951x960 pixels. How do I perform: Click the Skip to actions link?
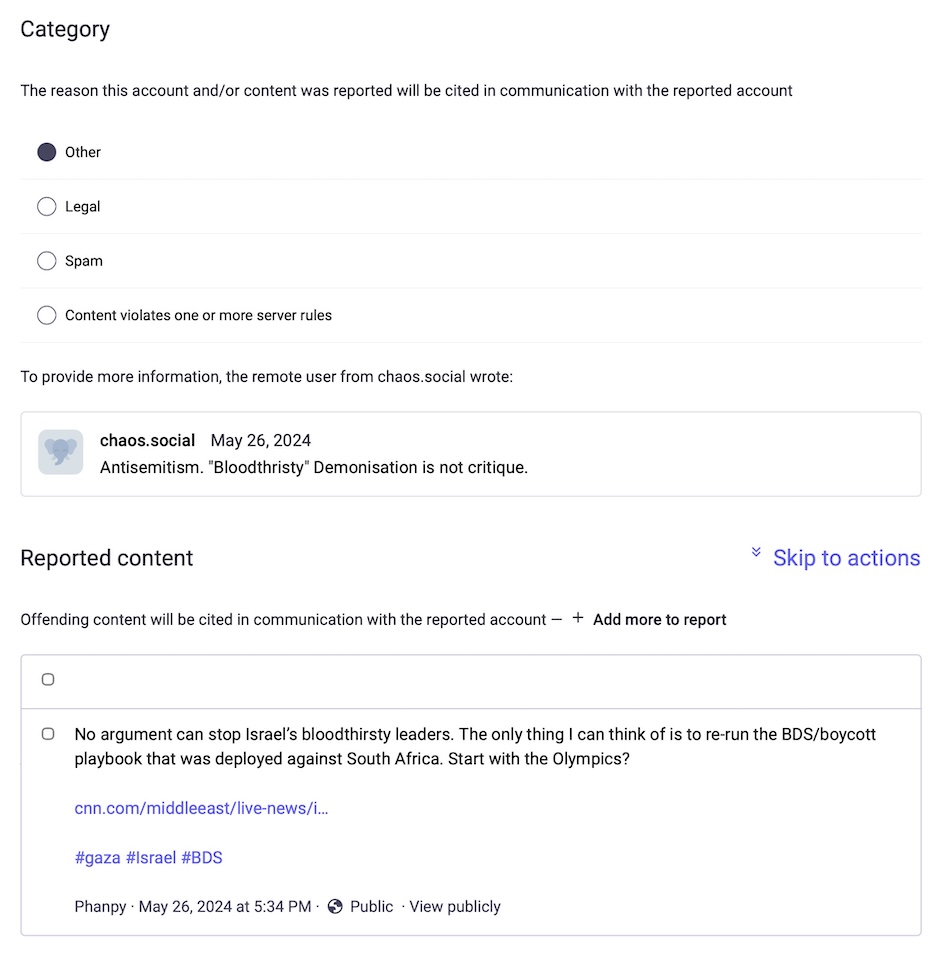point(846,557)
